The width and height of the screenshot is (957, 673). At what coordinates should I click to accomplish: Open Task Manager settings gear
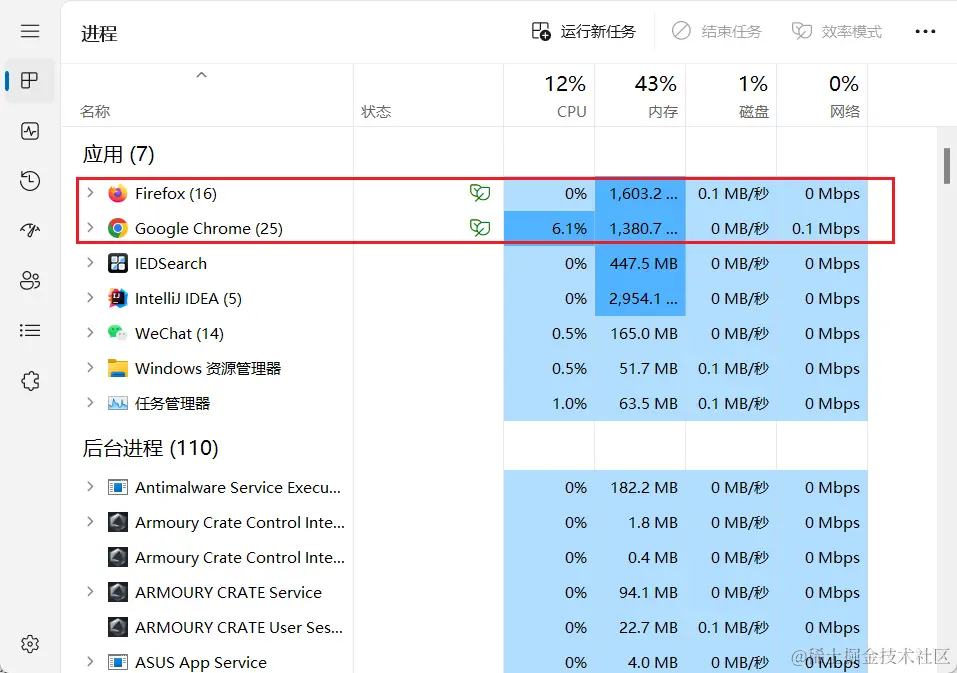30,644
